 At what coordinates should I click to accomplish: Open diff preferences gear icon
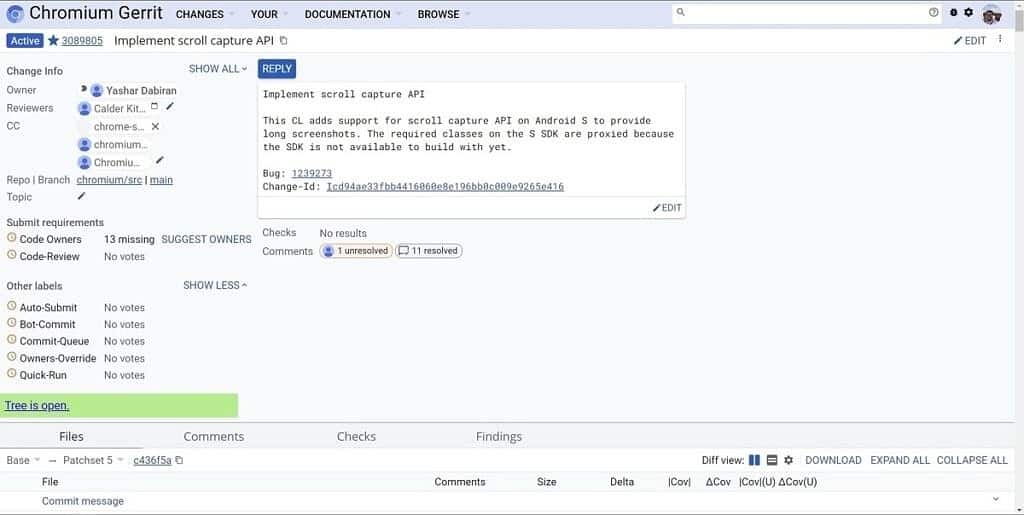pyautogui.click(x=788, y=460)
